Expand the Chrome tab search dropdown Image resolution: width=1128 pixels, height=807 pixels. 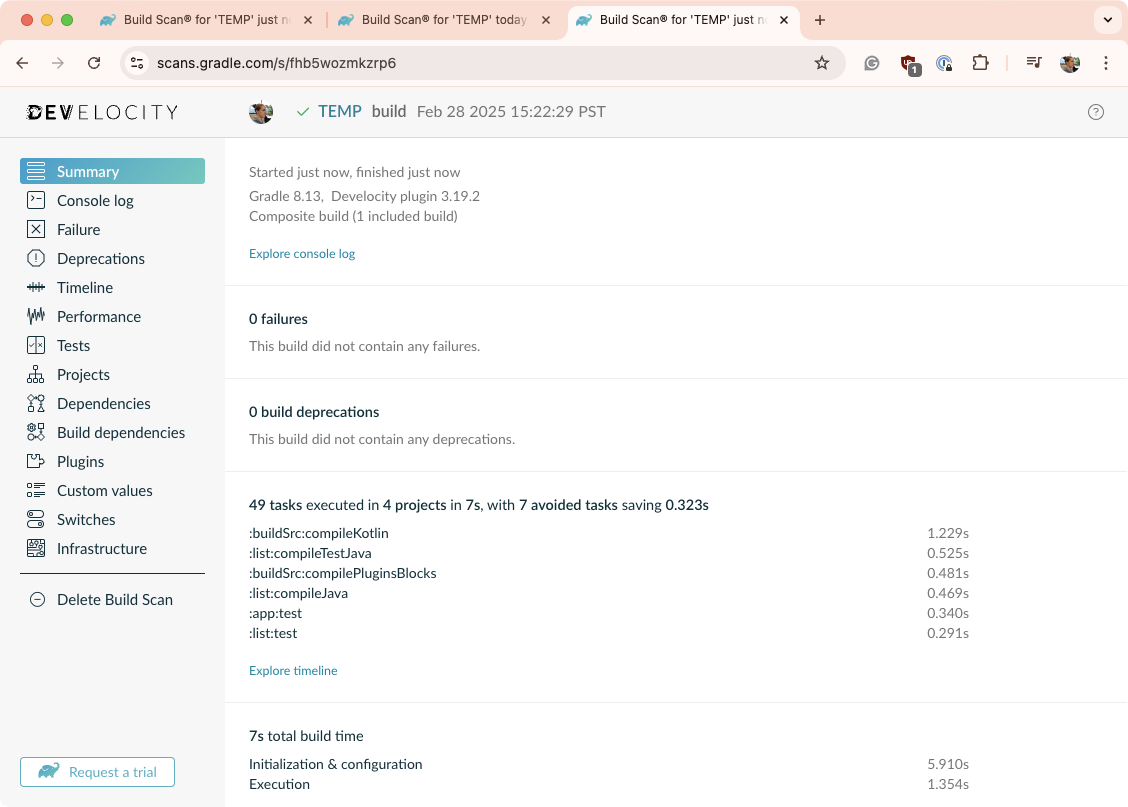pyautogui.click(x=1107, y=20)
